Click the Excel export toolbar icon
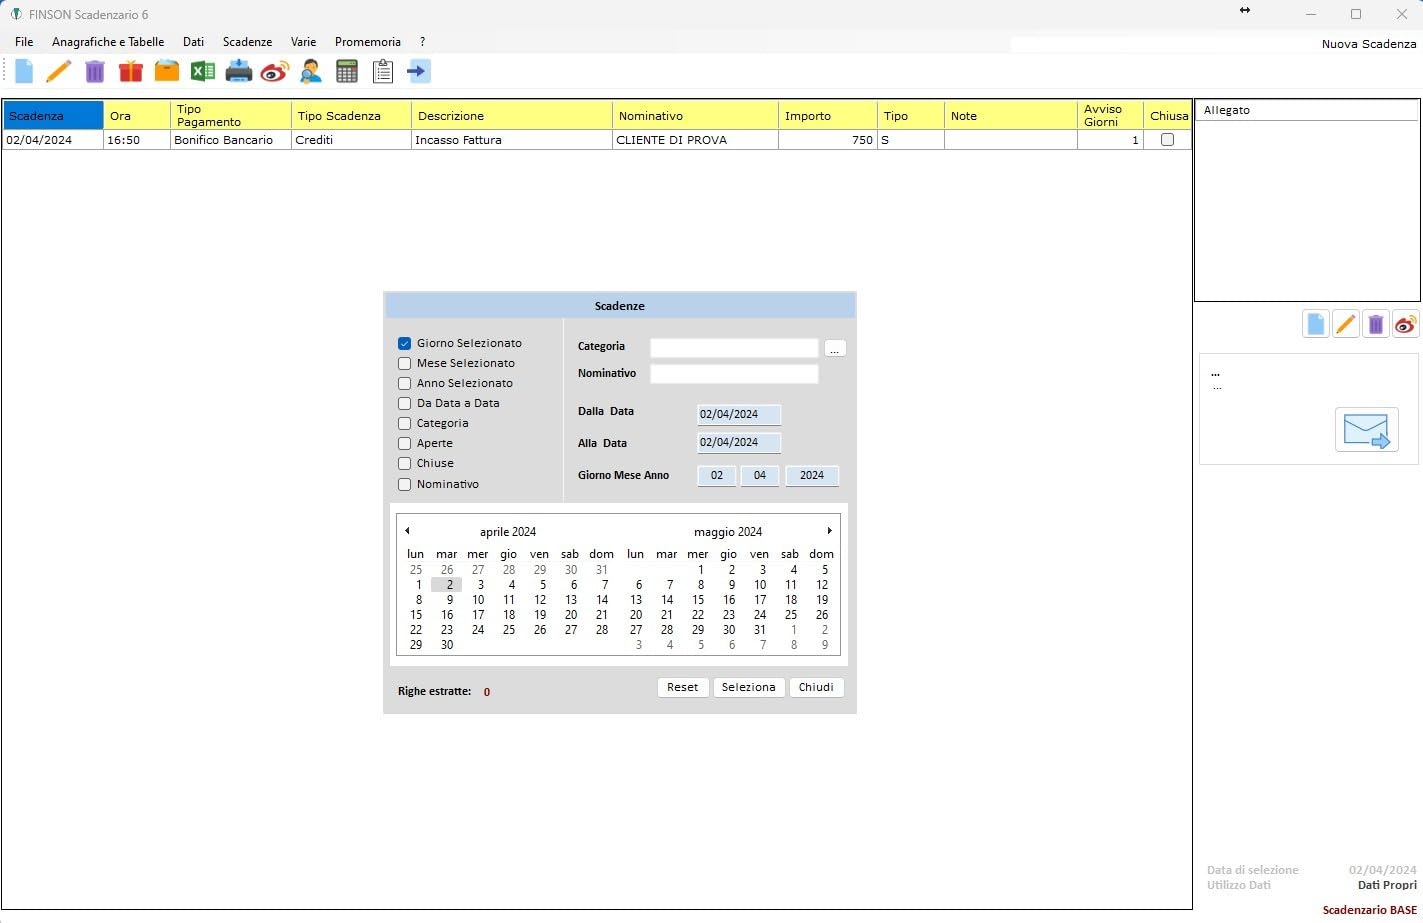Image resolution: width=1423 pixels, height=923 pixels. pyautogui.click(x=203, y=71)
